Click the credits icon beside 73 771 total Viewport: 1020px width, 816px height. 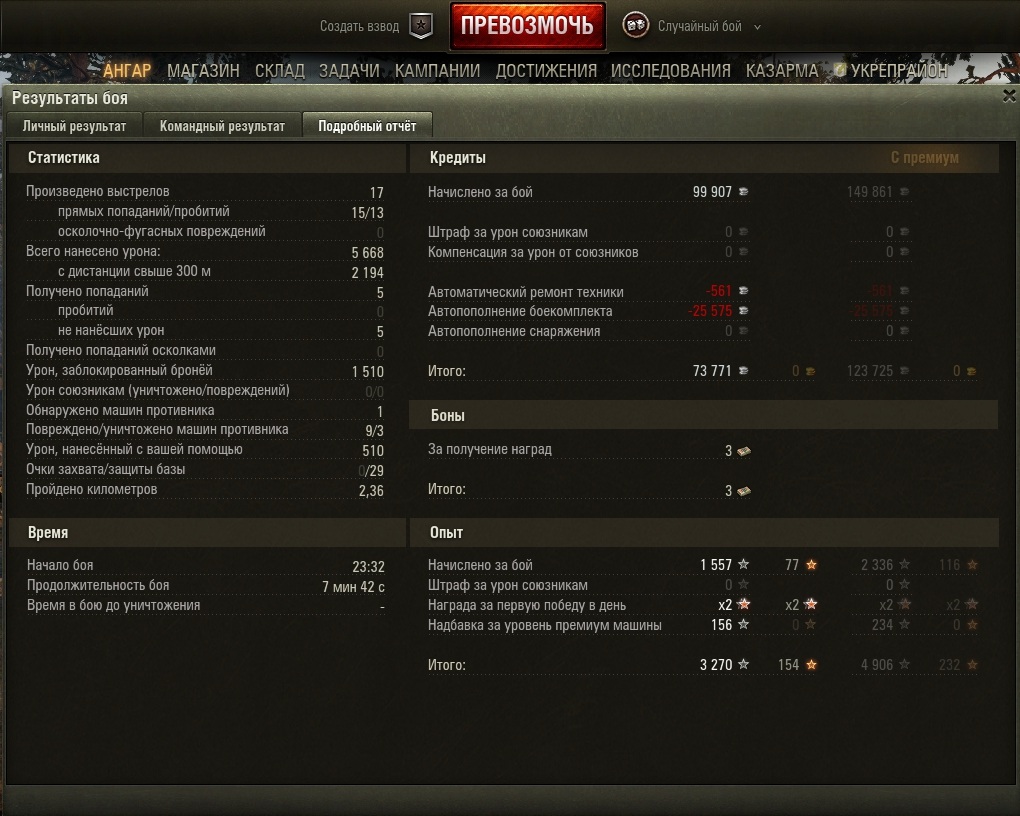(x=744, y=371)
